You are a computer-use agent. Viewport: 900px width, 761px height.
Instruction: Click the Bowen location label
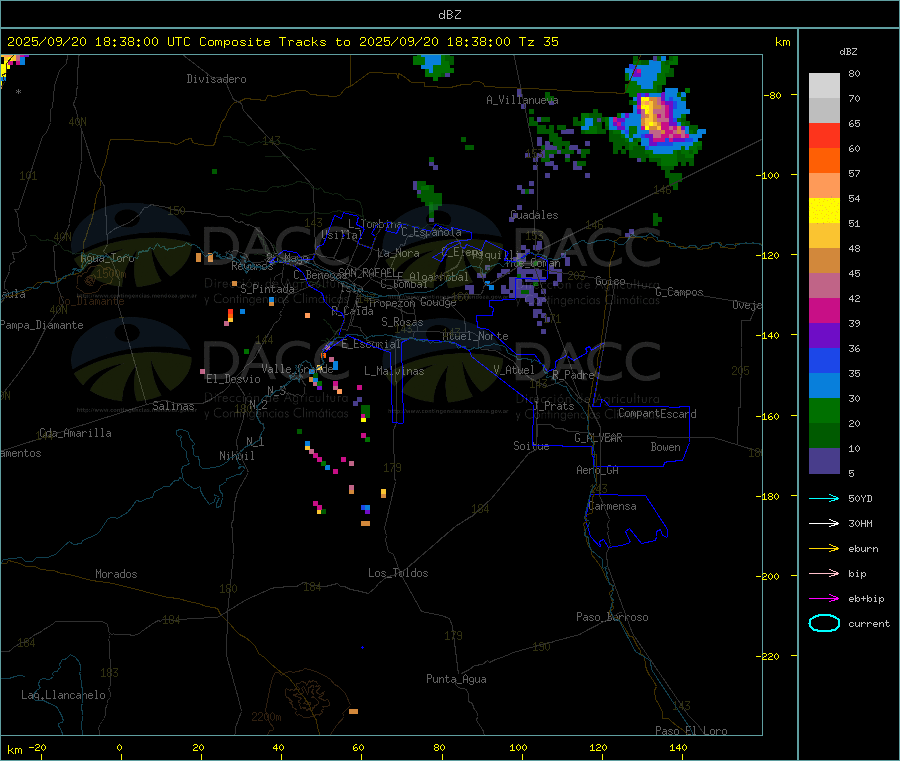pos(665,447)
